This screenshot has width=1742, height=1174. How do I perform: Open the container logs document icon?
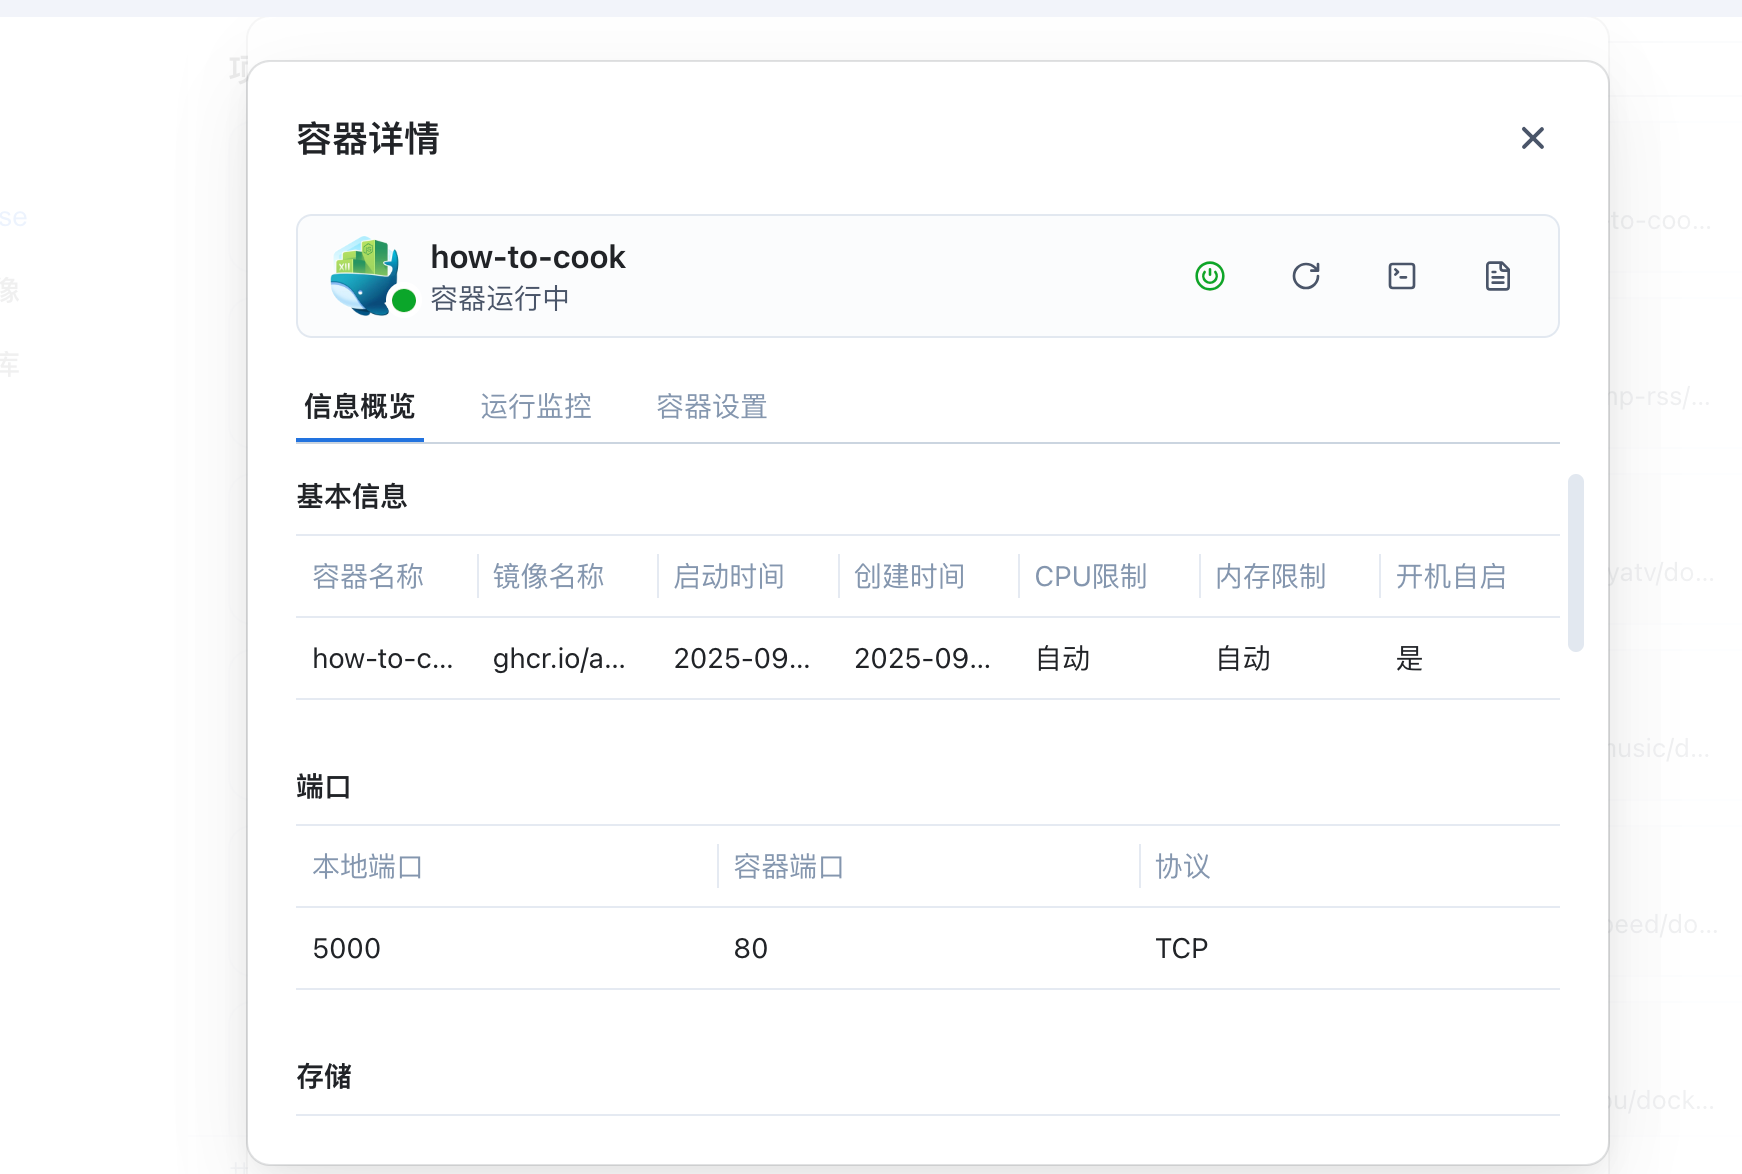point(1497,276)
